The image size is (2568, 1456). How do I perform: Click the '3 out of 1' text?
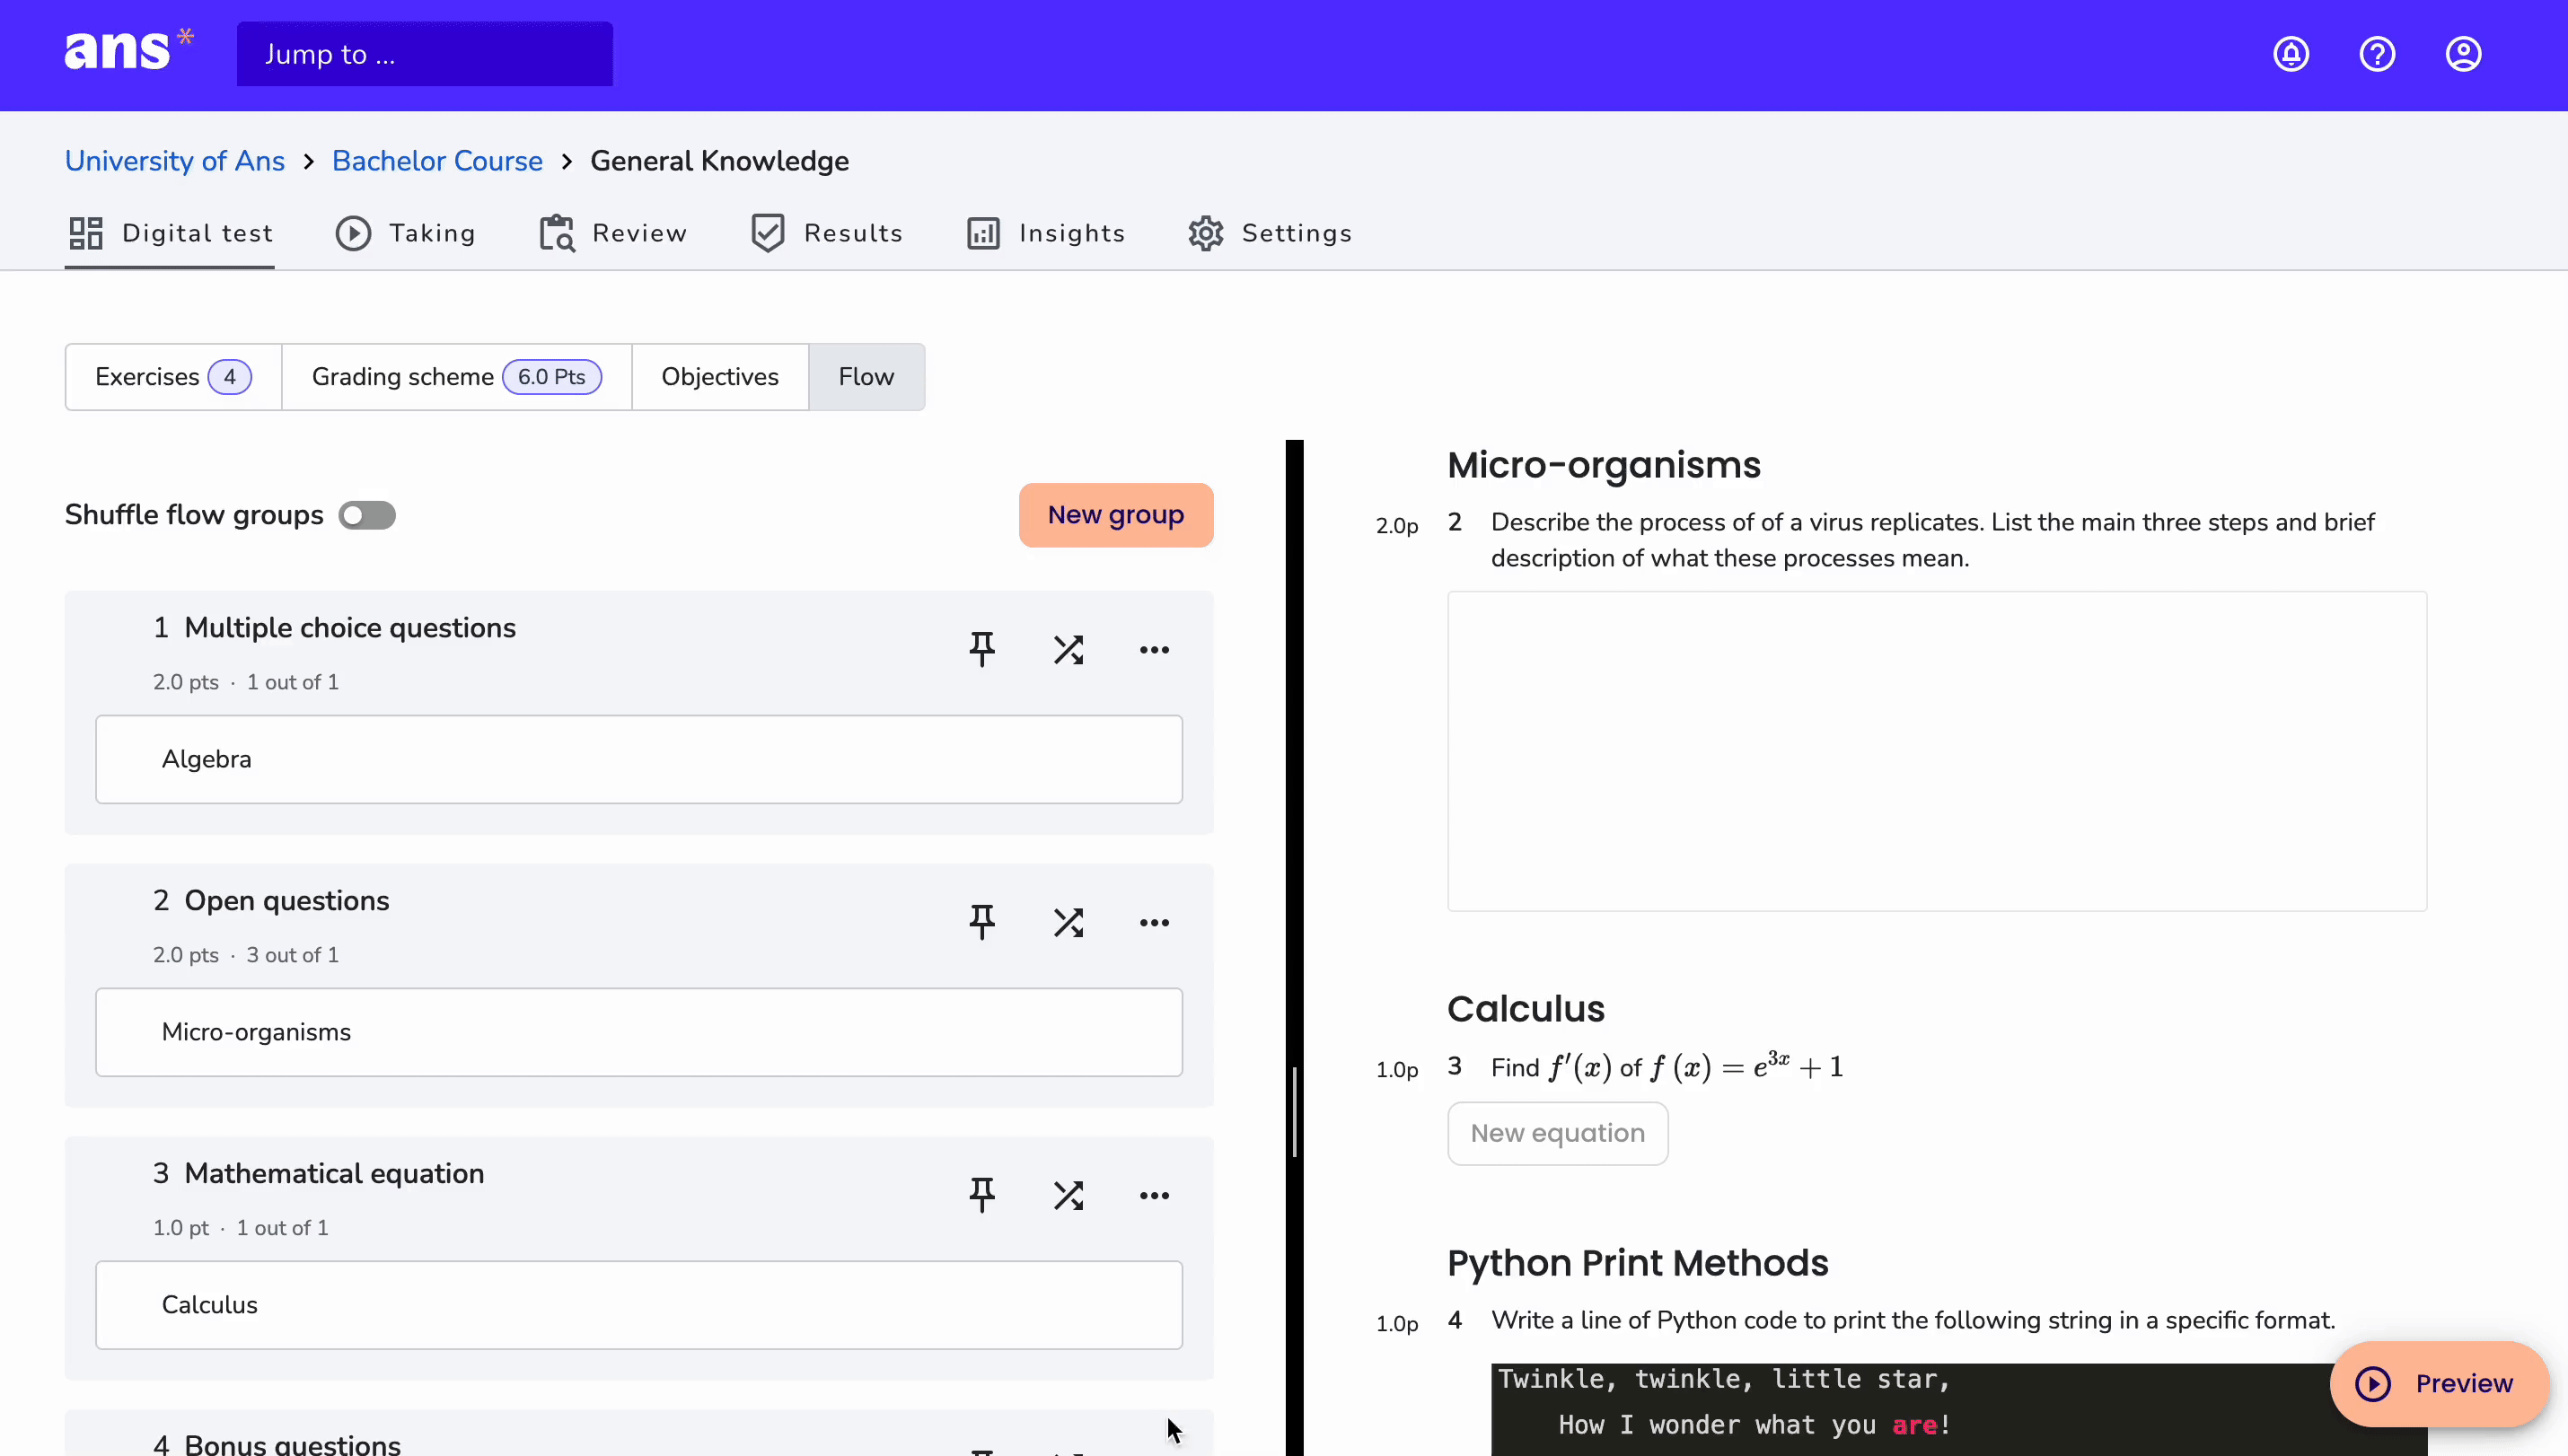(x=292, y=955)
